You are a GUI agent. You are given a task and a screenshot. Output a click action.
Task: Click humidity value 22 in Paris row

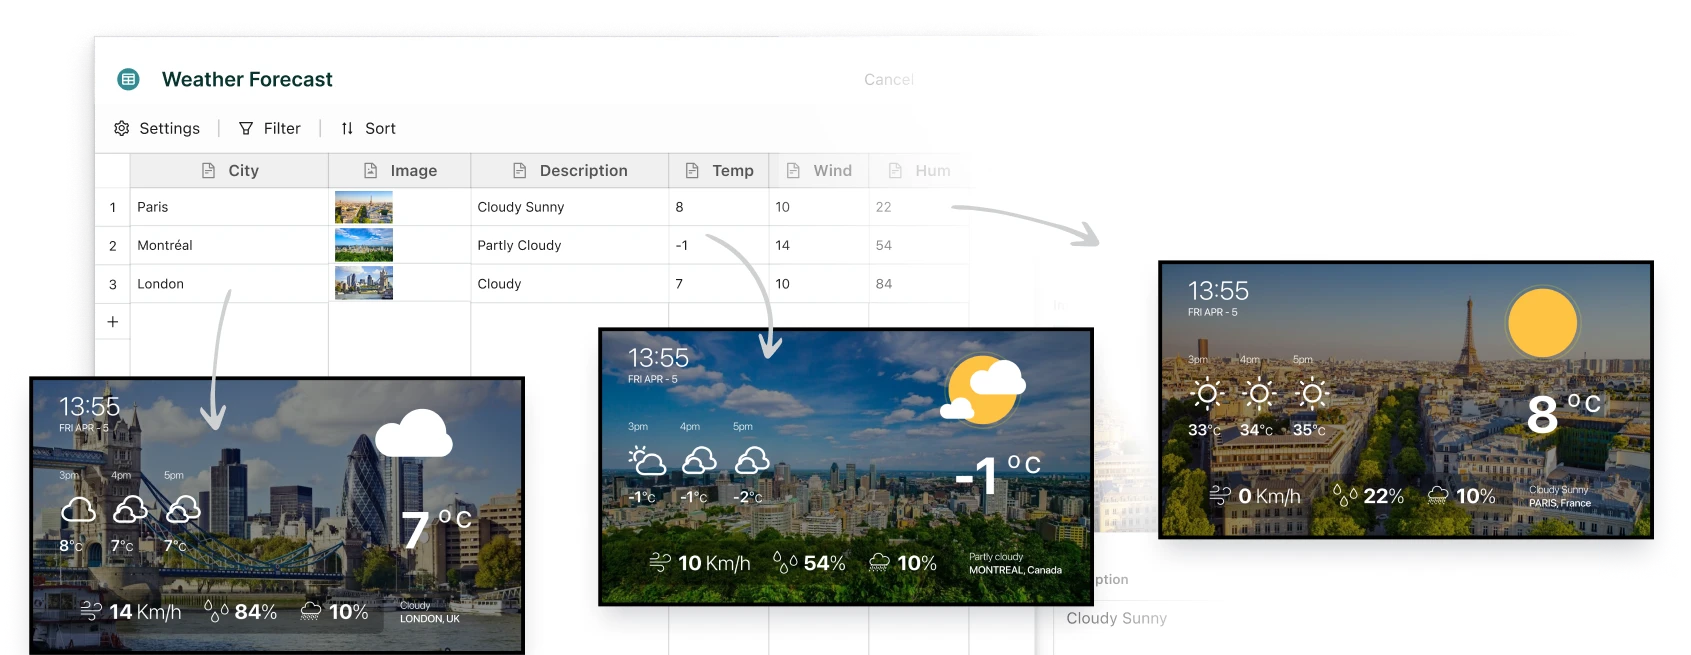pyautogui.click(x=919, y=207)
